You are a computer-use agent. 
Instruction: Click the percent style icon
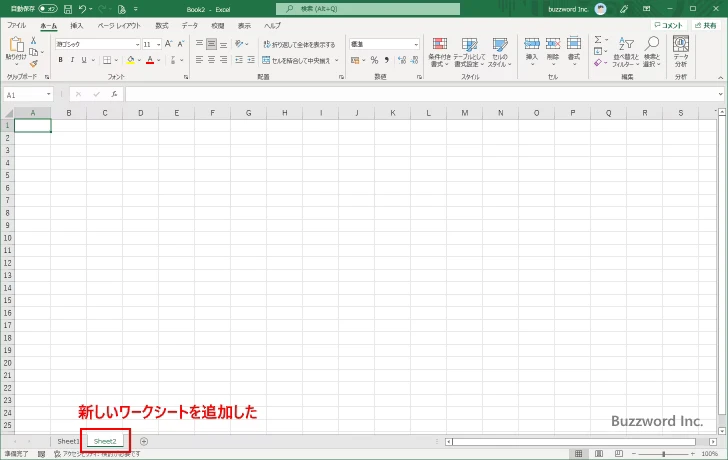click(374, 60)
